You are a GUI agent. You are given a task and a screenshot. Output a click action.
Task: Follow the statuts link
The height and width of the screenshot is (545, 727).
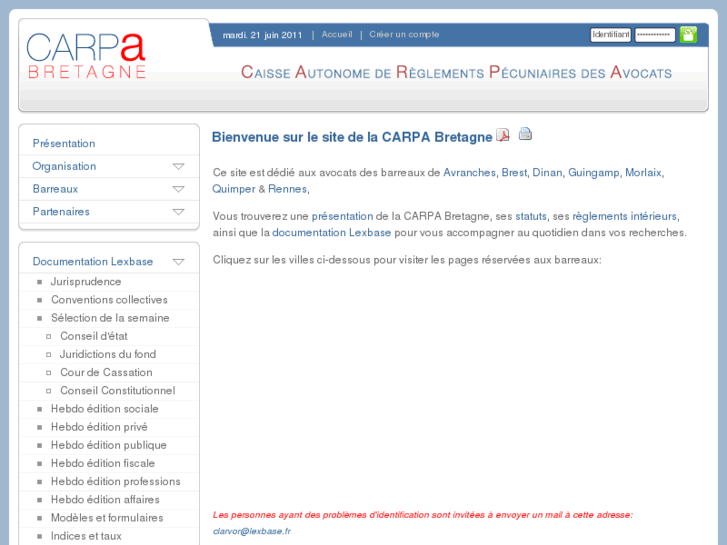pos(531,216)
